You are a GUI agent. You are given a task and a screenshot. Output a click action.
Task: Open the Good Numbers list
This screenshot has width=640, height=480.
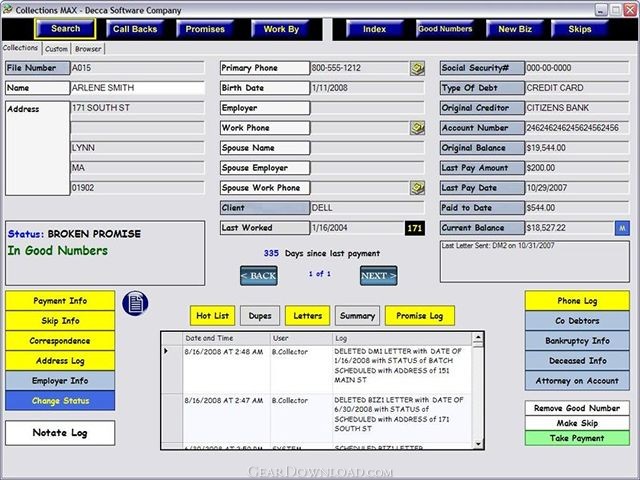445,29
